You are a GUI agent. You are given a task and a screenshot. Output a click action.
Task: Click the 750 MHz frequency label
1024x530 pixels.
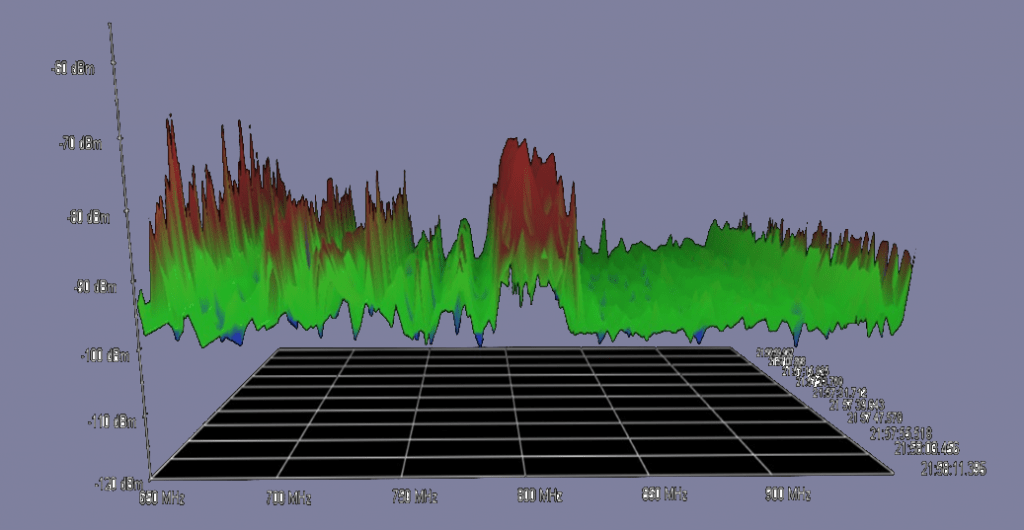[413, 496]
